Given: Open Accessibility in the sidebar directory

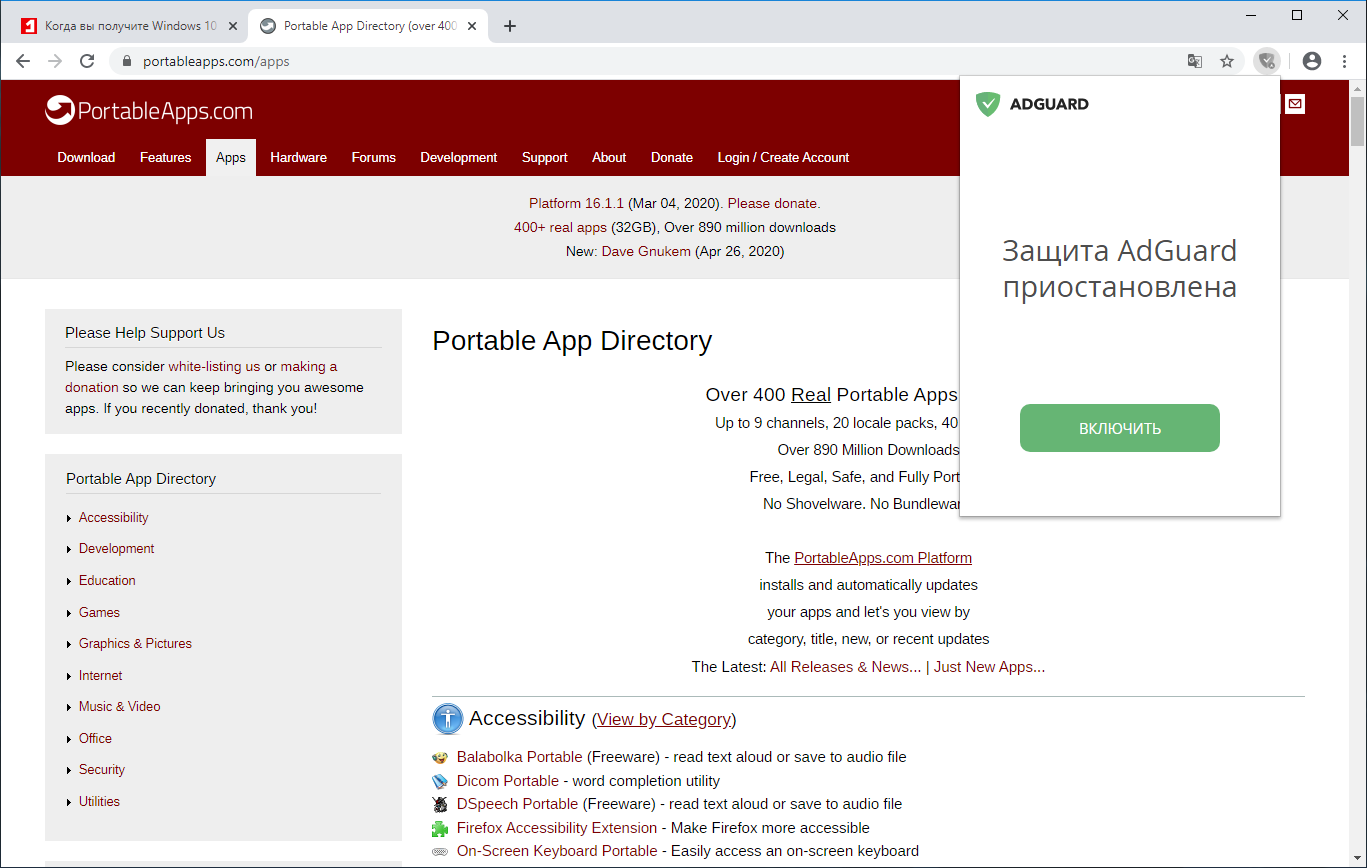Looking at the screenshot, I should tap(113, 517).
